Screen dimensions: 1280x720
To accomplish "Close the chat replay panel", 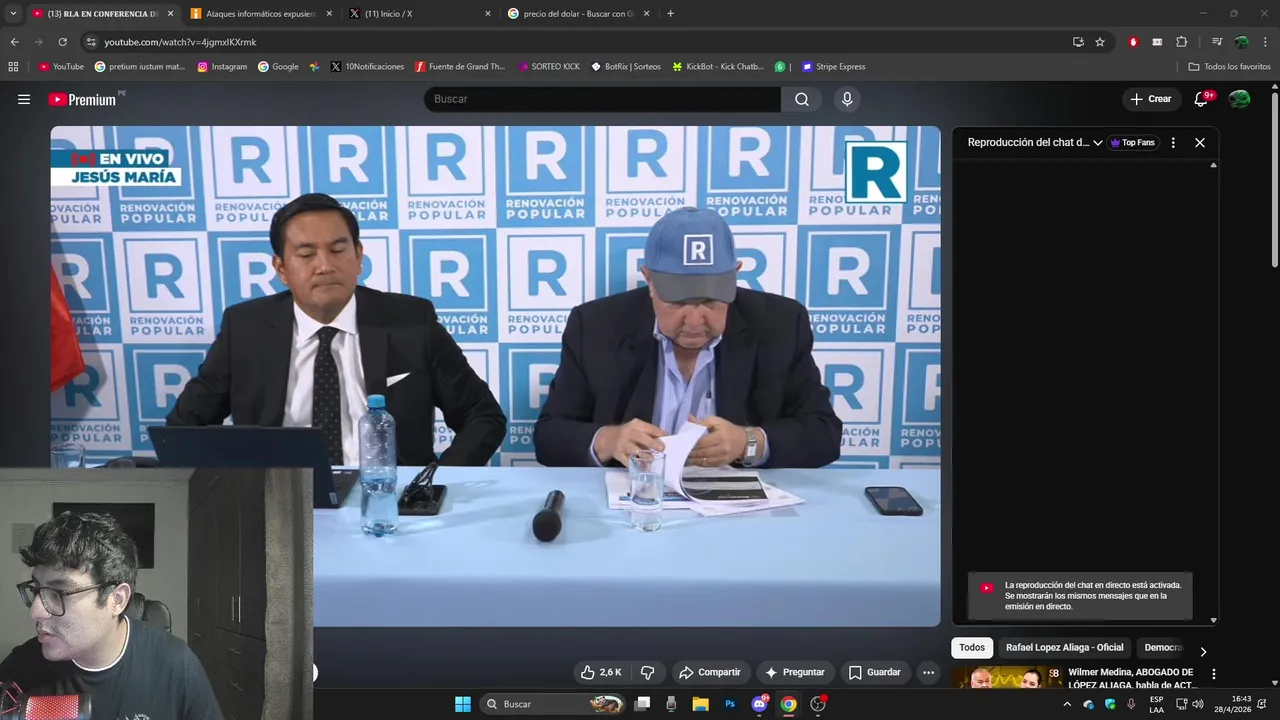I will [x=1200, y=143].
